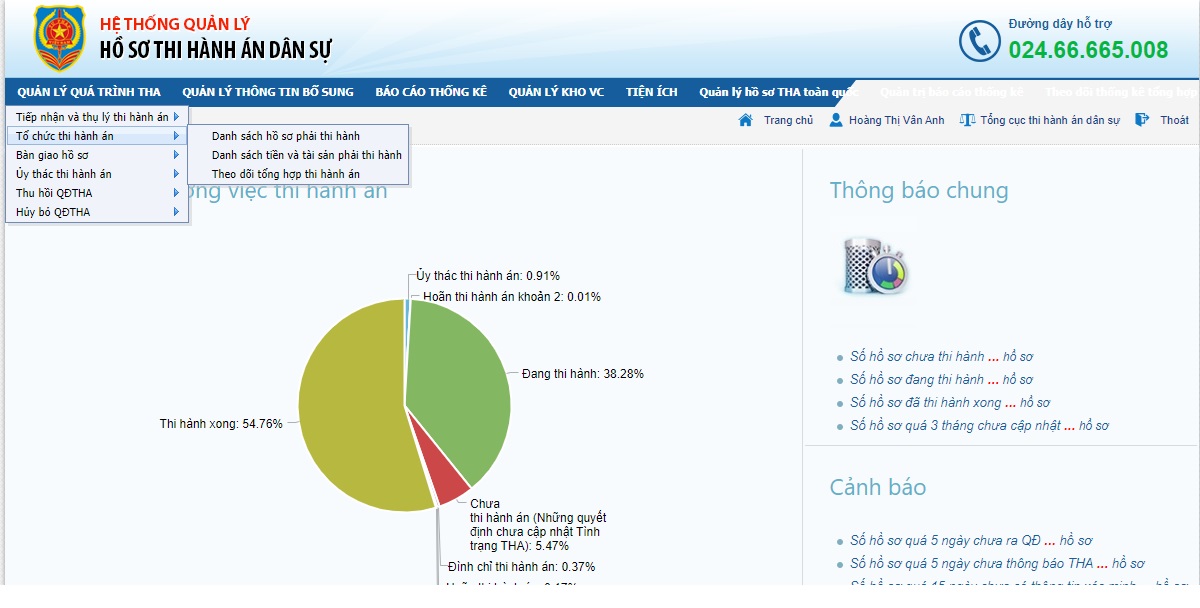
Task: Open the QUẢN LÝ KHO VC menu
Action: pyautogui.click(x=556, y=92)
